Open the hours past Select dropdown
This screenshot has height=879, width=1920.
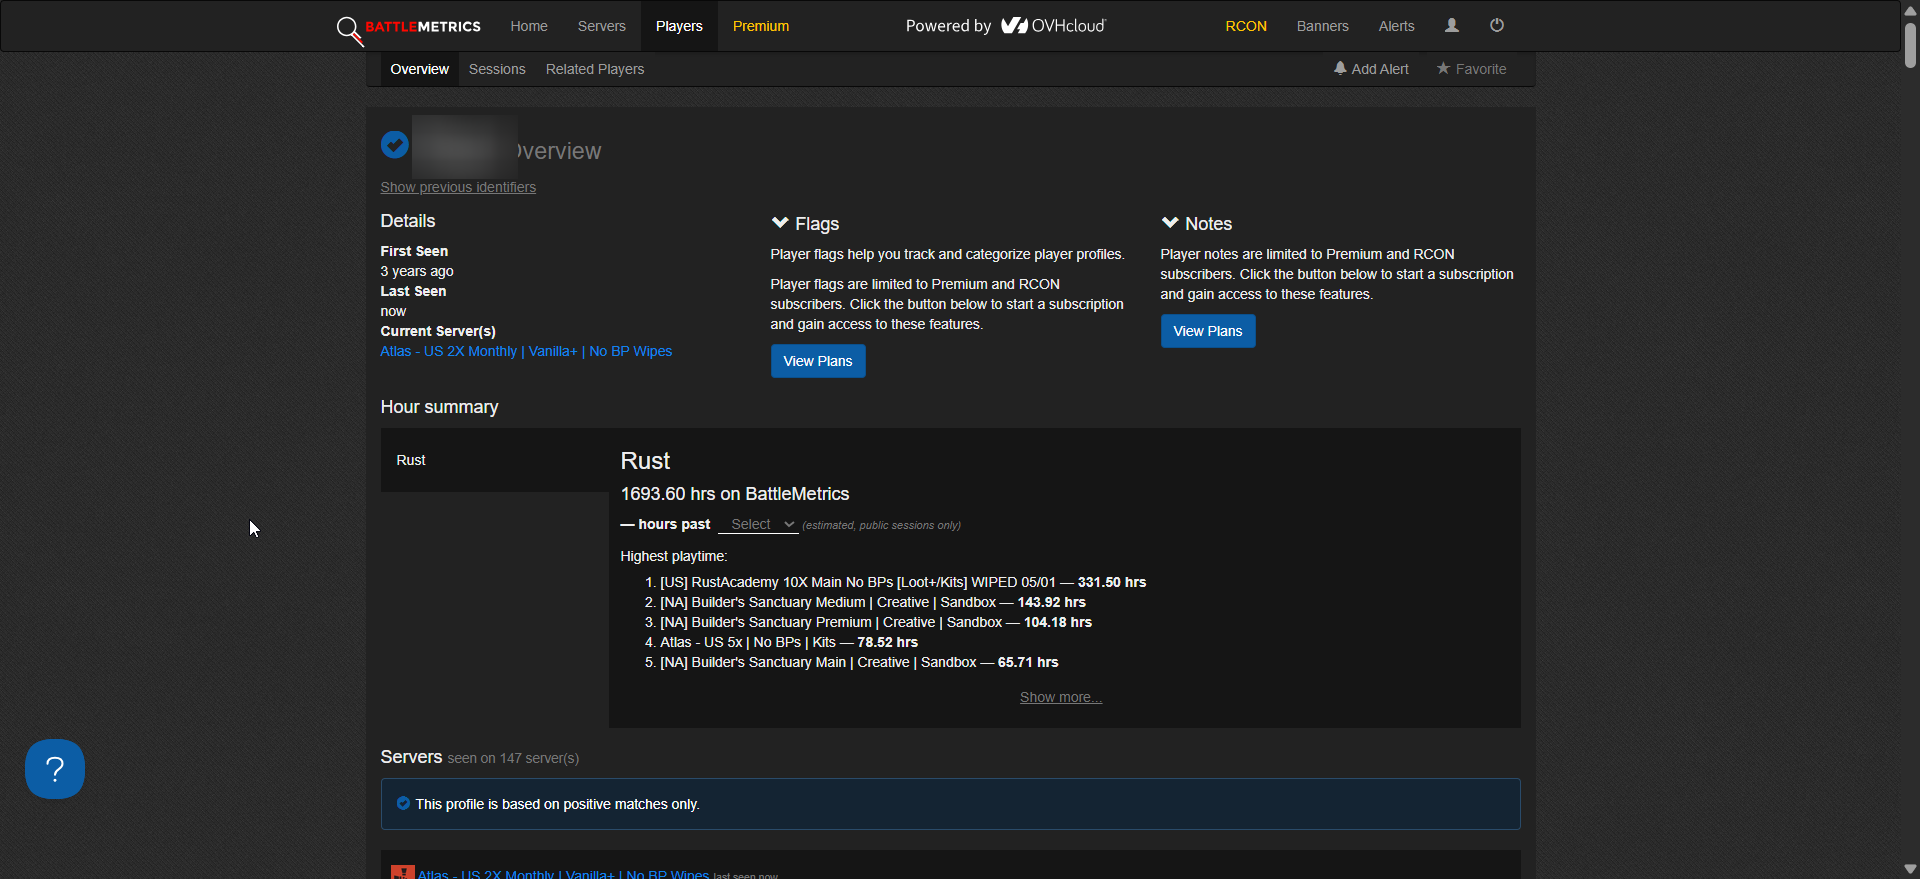pyautogui.click(x=758, y=525)
